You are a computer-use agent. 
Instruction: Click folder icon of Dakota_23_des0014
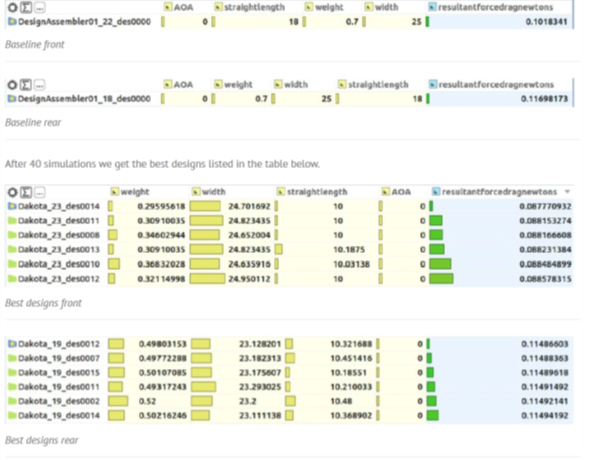12,206
